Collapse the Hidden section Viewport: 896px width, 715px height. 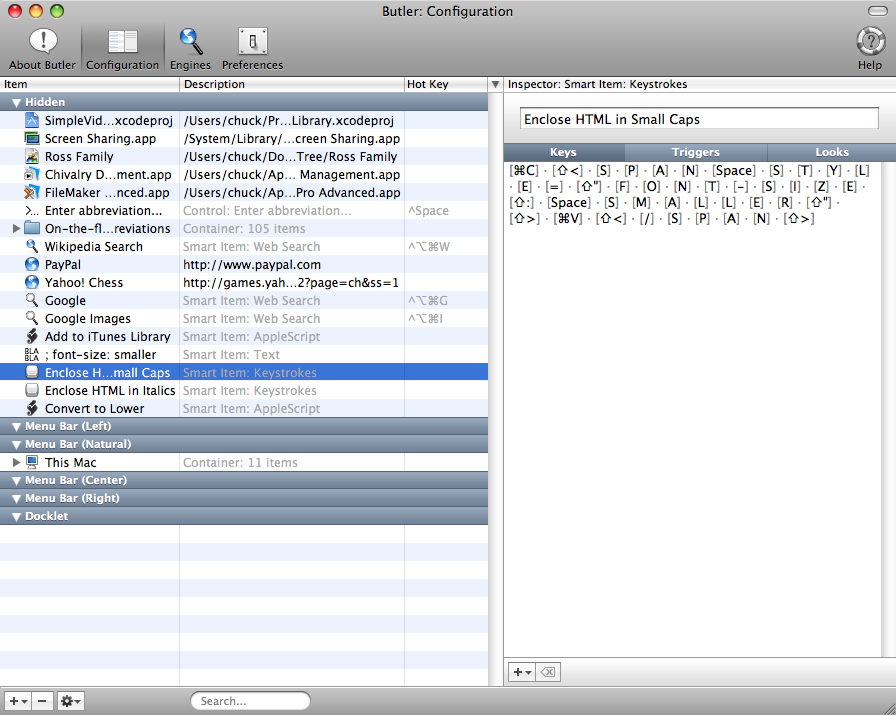tap(16, 103)
